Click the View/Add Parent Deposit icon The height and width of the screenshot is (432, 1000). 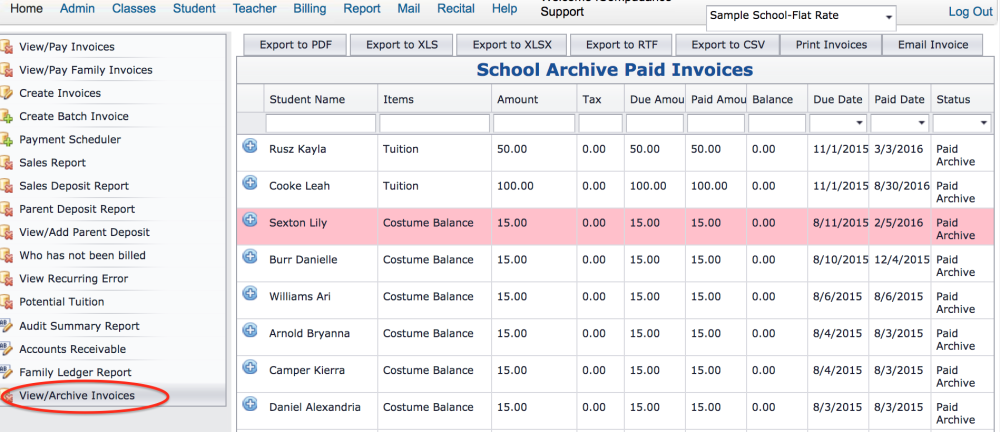click(6, 232)
